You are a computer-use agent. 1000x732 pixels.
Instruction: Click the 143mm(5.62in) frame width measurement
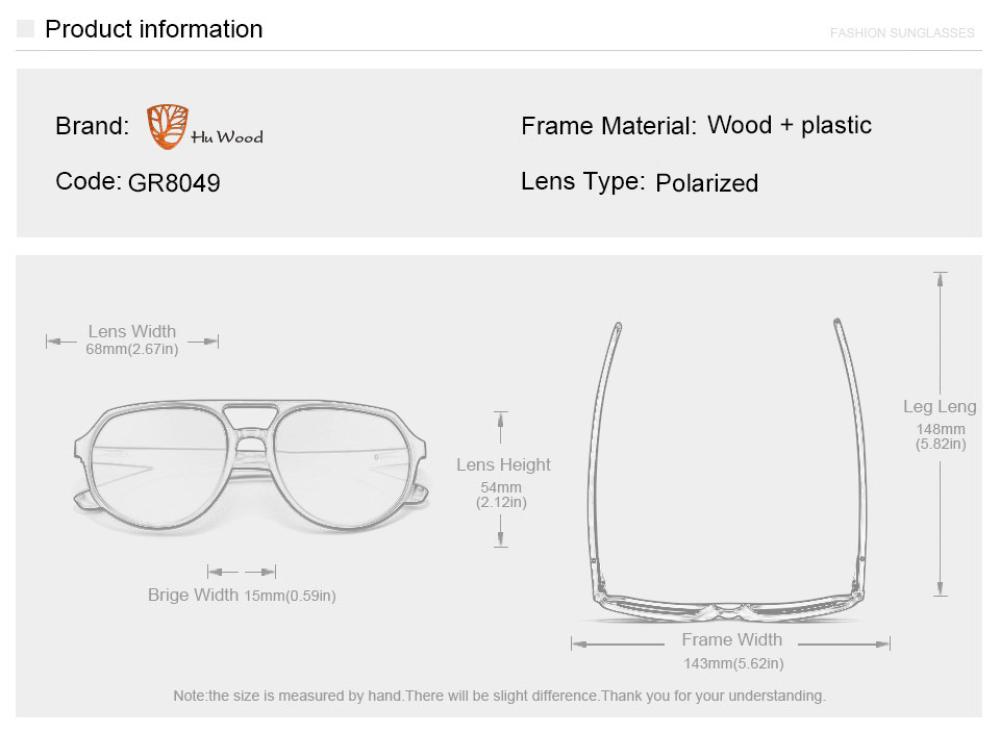(732, 663)
